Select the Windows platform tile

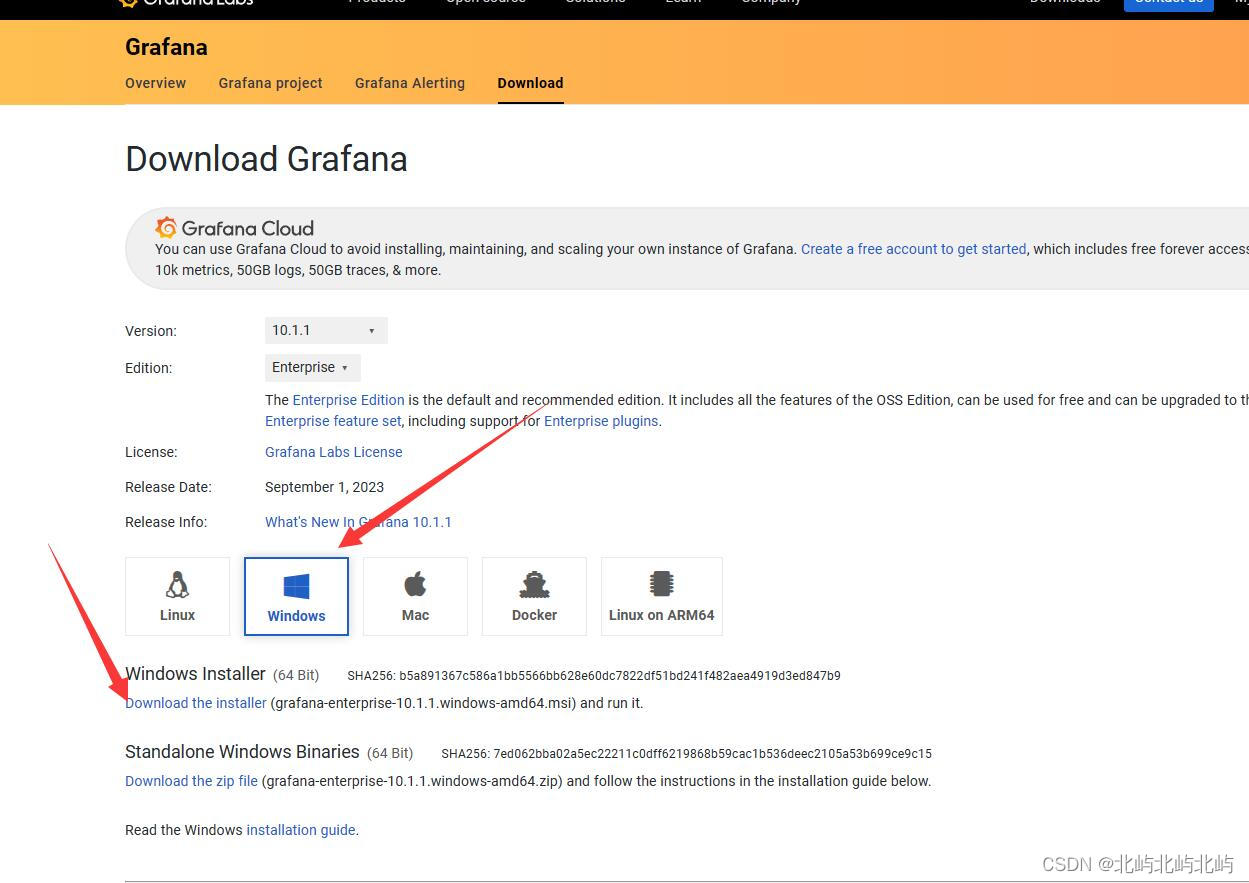296,596
